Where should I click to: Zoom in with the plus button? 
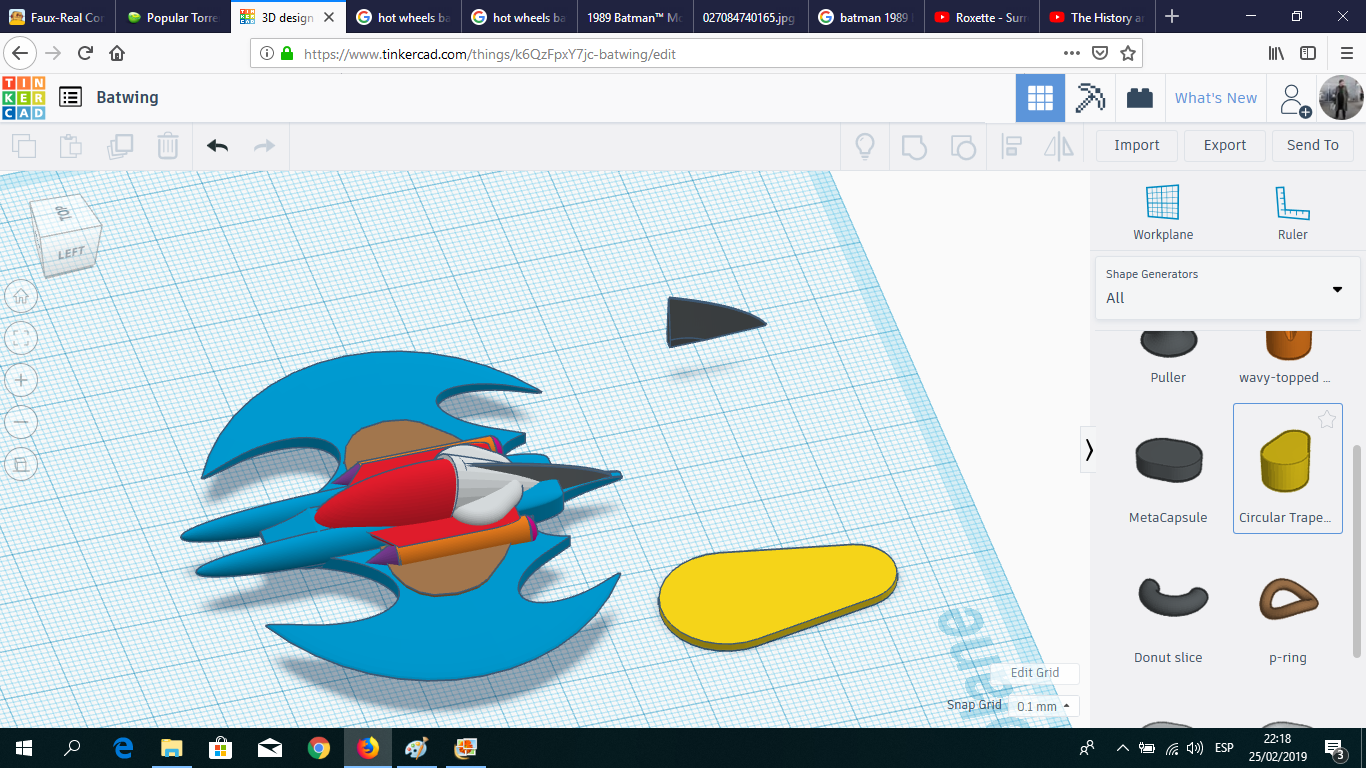tap(21, 380)
